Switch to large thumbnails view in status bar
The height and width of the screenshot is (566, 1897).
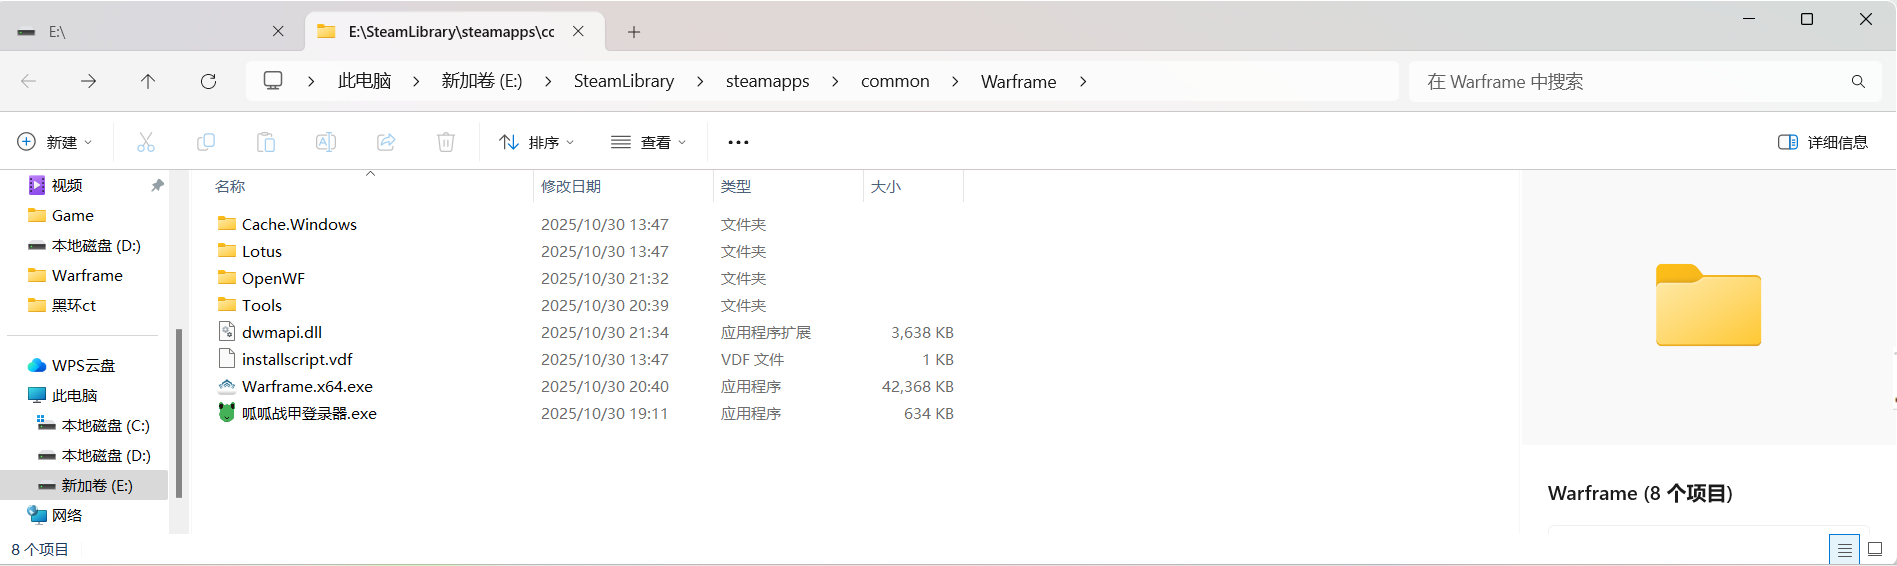coord(1875,549)
